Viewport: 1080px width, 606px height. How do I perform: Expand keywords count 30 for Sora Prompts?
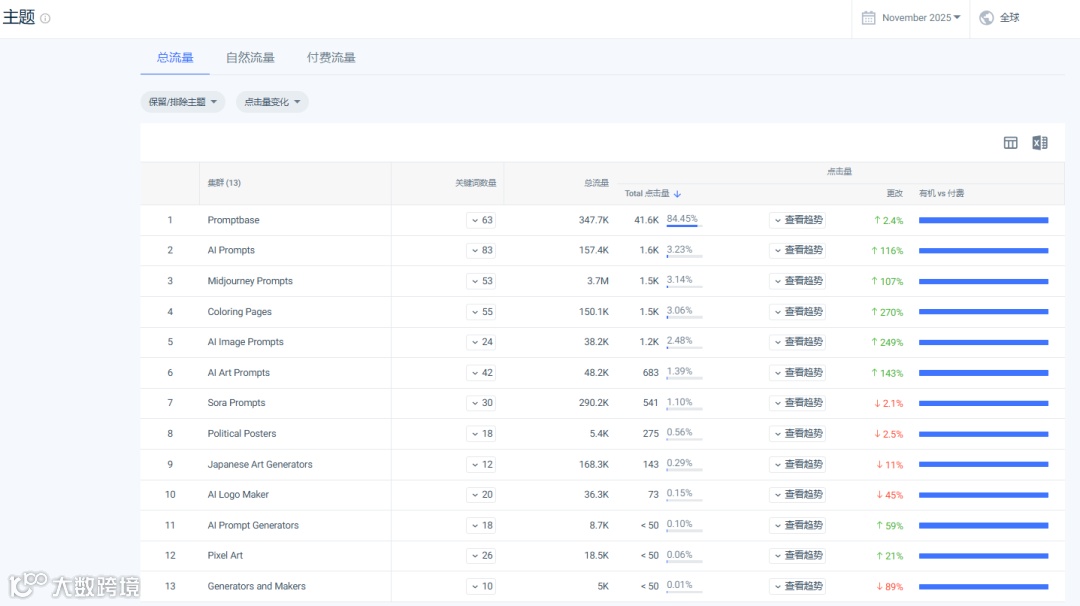pyautogui.click(x=481, y=403)
